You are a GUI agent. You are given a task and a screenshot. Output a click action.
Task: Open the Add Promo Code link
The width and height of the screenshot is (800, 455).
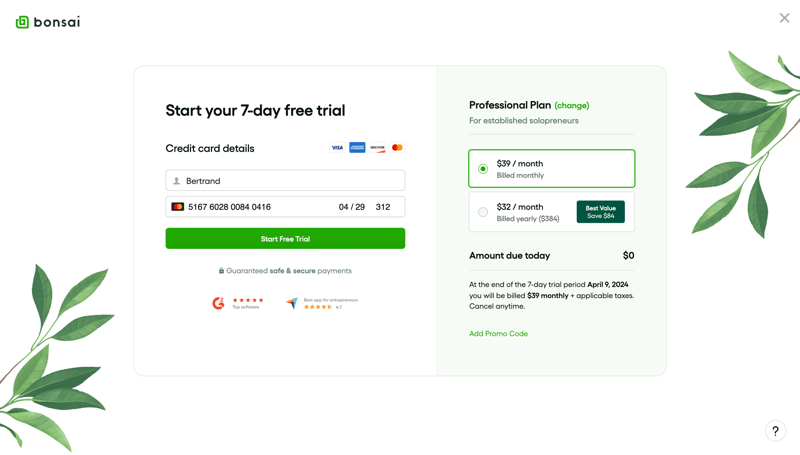tap(498, 334)
